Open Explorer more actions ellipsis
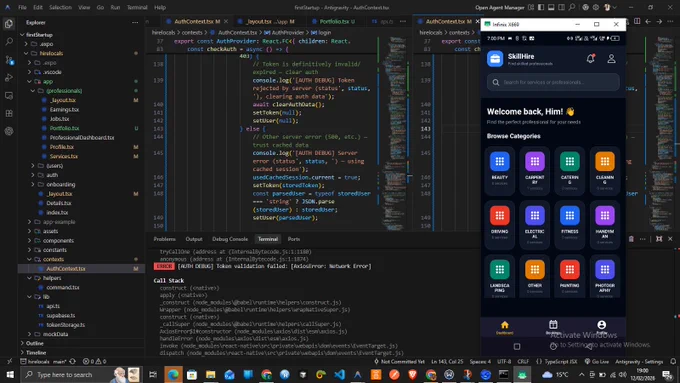Viewport: 680px width, 383px height. [x=135, y=22]
